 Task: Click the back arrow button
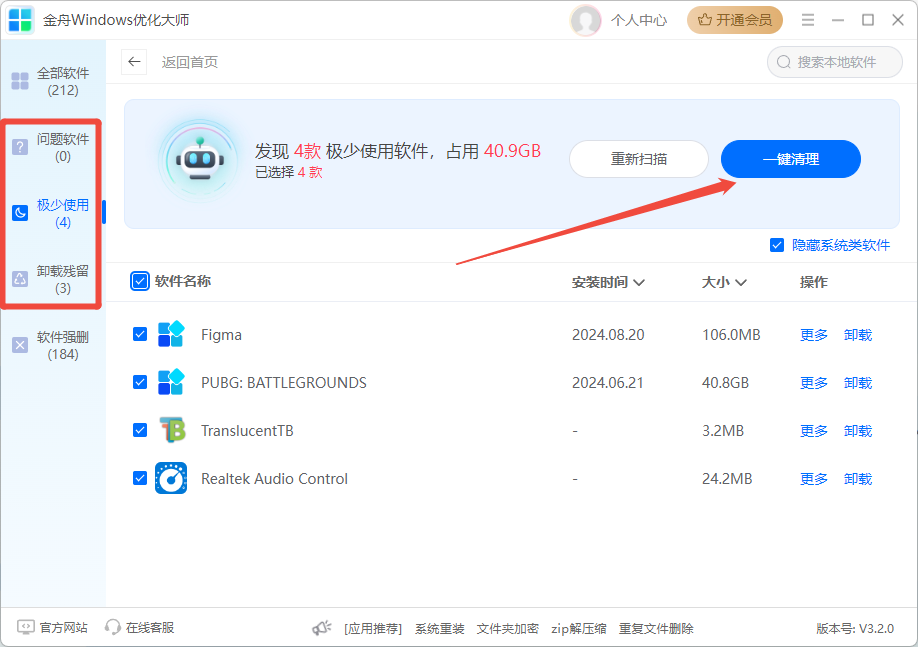pyautogui.click(x=134, y=61)
